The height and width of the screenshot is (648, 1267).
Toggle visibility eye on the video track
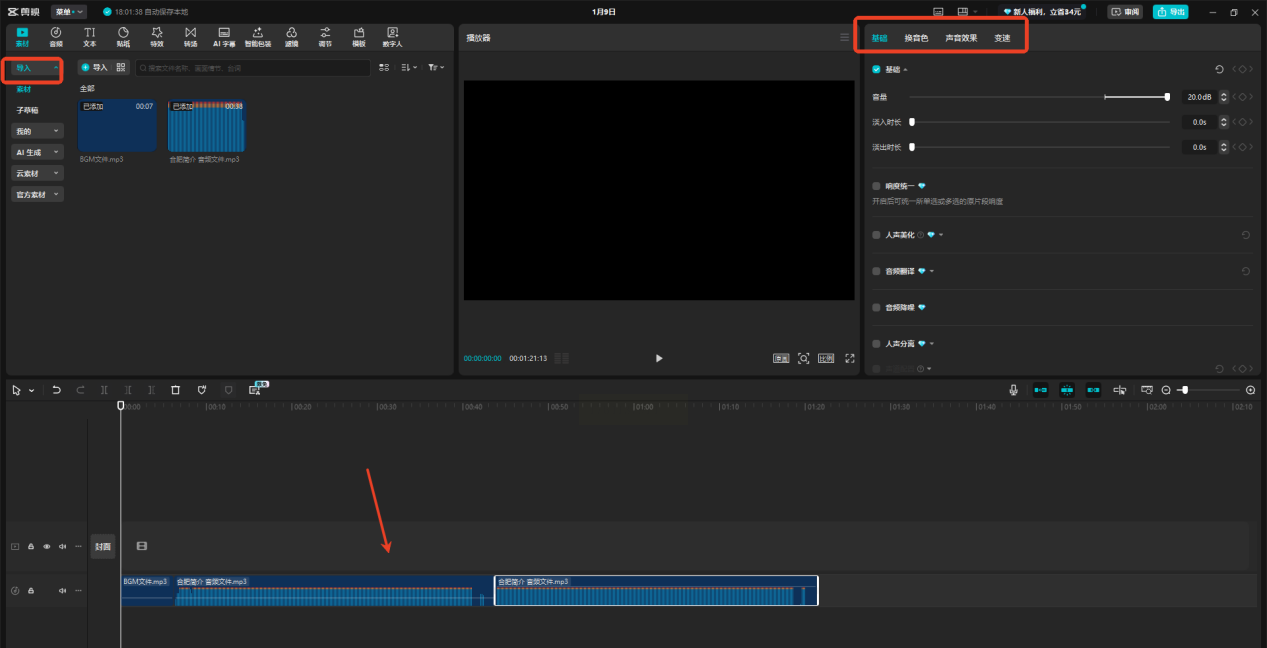(46, 547)
